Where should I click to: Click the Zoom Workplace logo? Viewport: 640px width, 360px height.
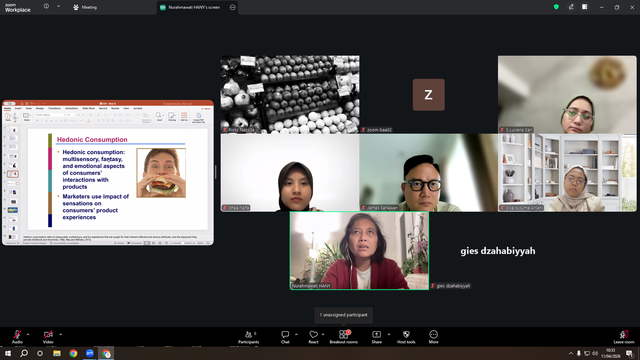click(x=17, y=7)
